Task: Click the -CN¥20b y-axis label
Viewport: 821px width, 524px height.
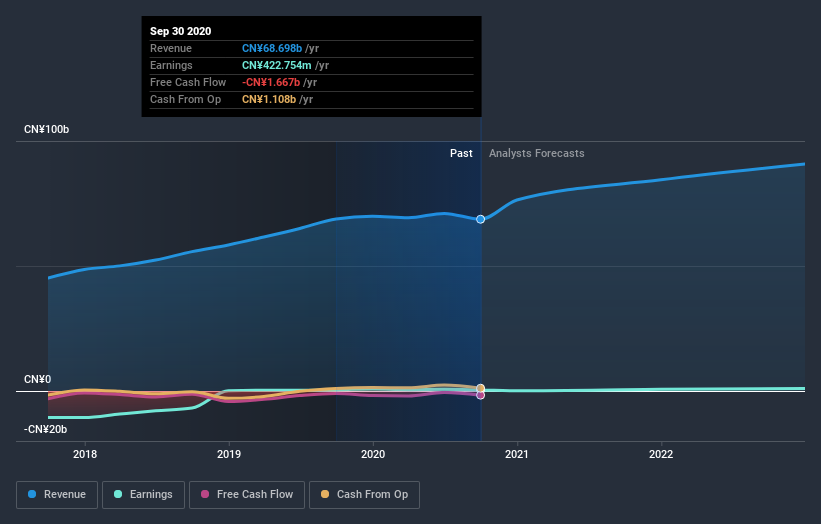Action: 46,429
